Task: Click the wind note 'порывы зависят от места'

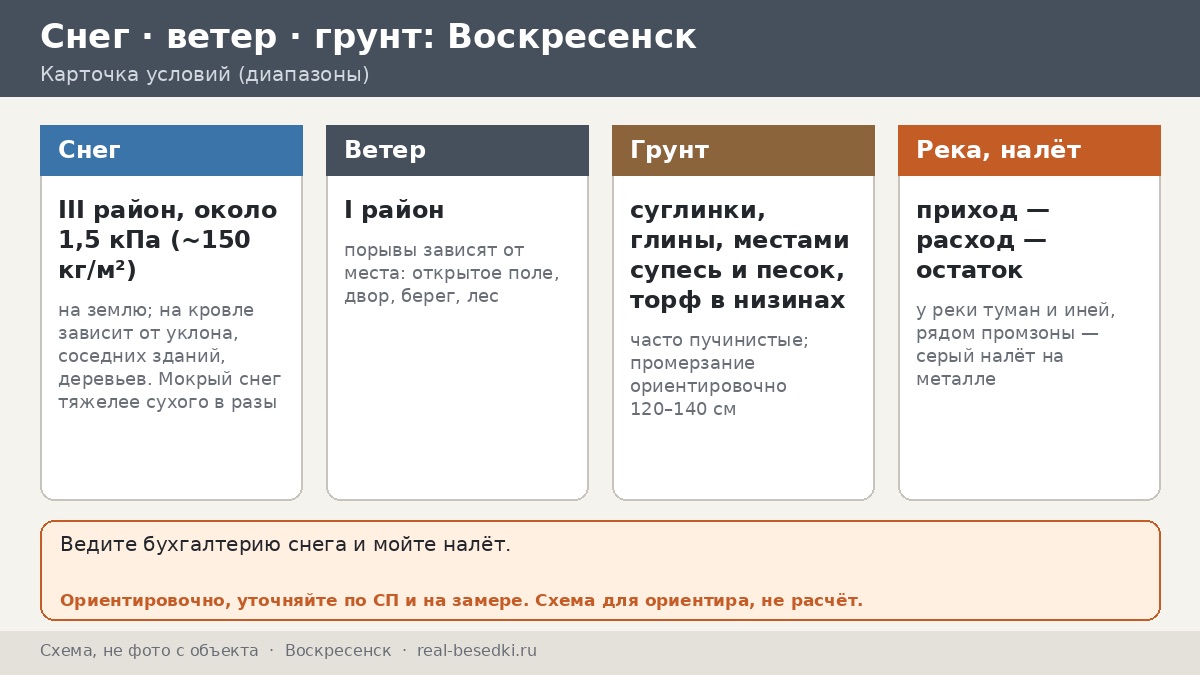Action: [452, 273]
